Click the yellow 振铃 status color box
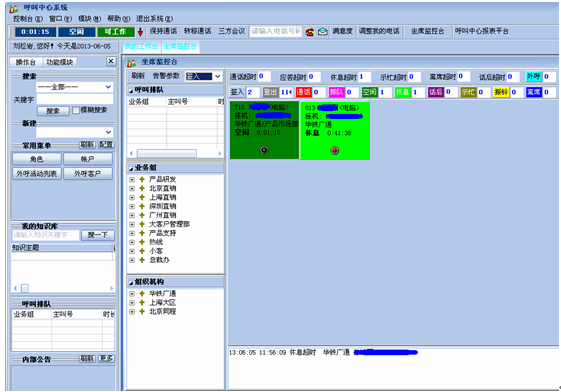Screen dimensions: 561x392 pyautogui.click(x=501, y=92)
